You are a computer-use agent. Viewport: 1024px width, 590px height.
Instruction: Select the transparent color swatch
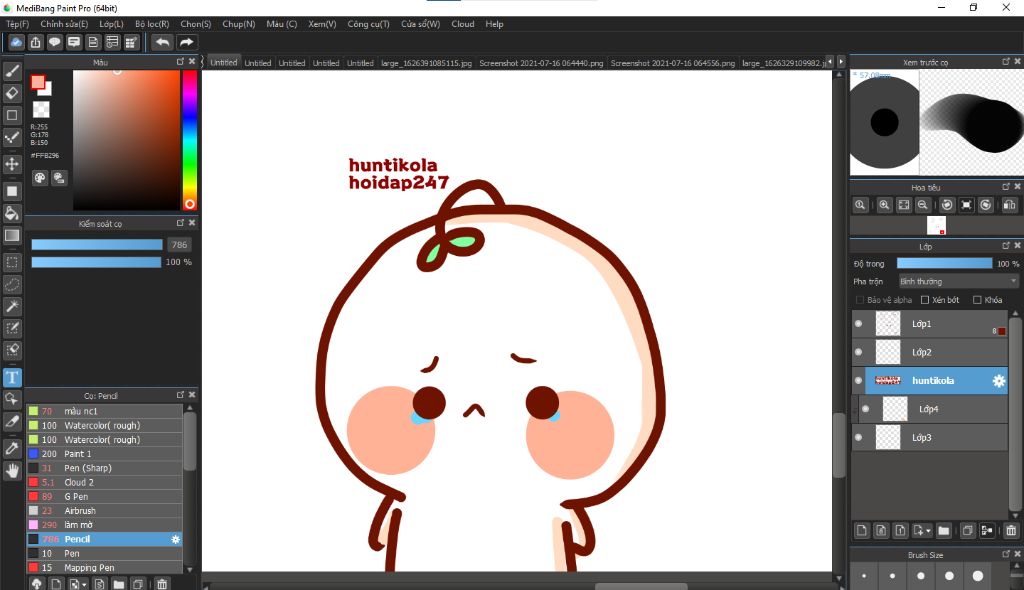click(41, 109)
